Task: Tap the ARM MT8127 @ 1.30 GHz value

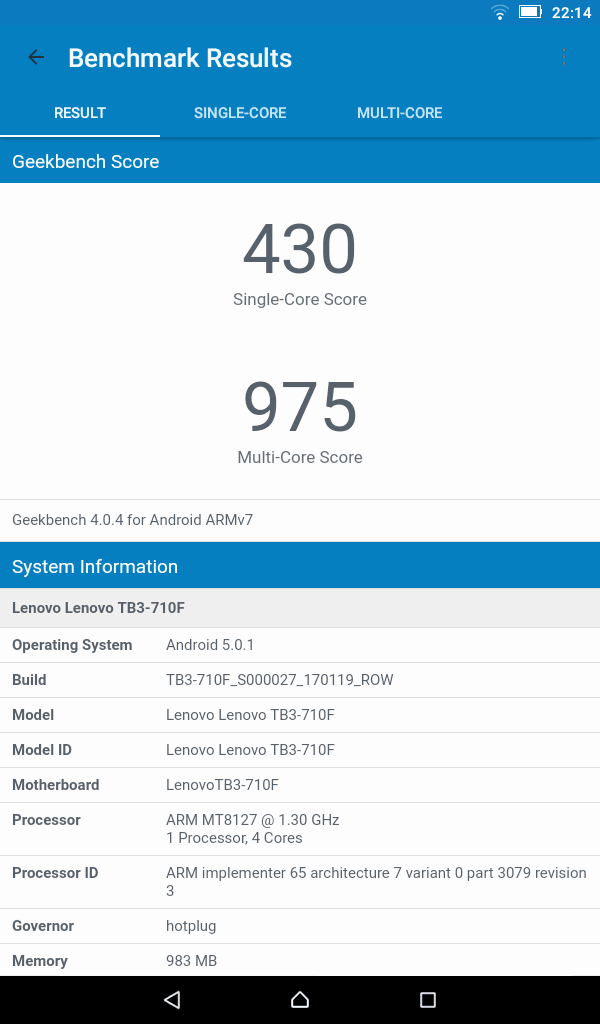Action: click(x=253, y=820)
